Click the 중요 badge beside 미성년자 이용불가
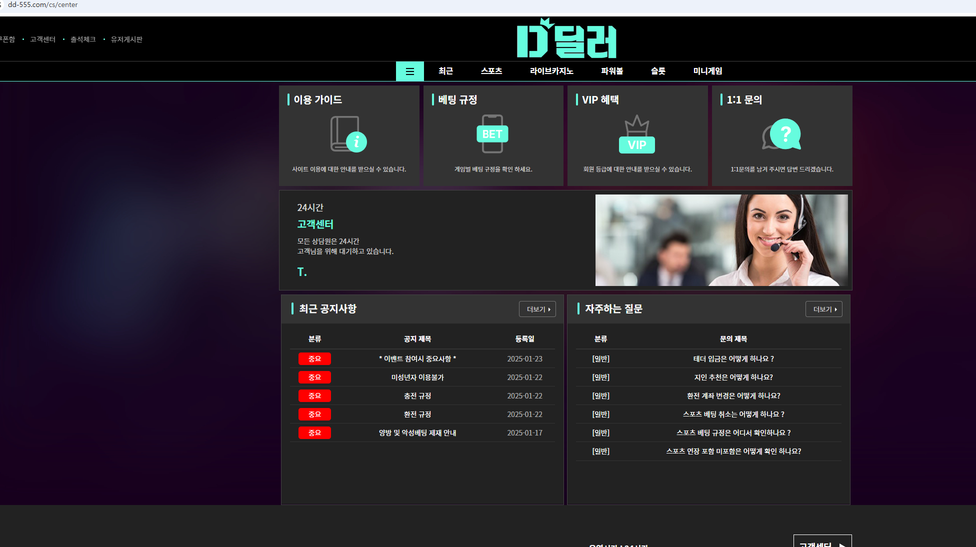Viewport: 976px width, 547px height. [314, 378]
